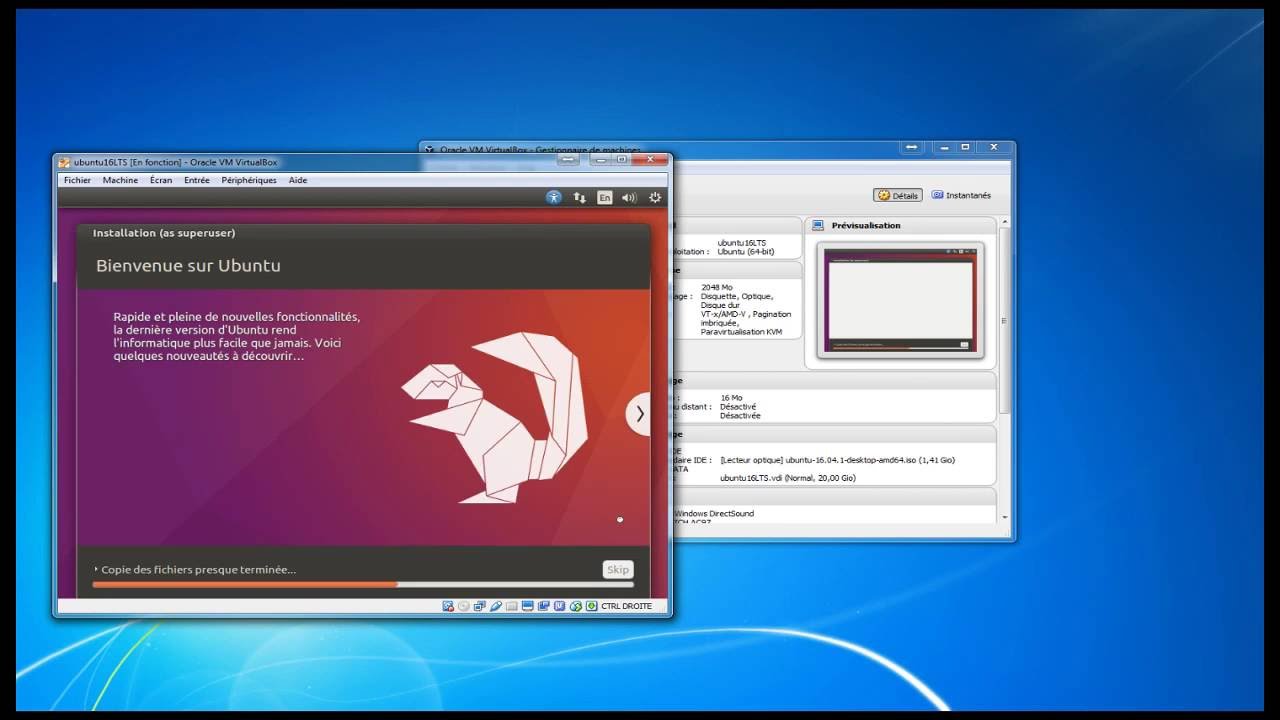Click the Ubuntu accessibility icon in top panel

tap(554, 198)
